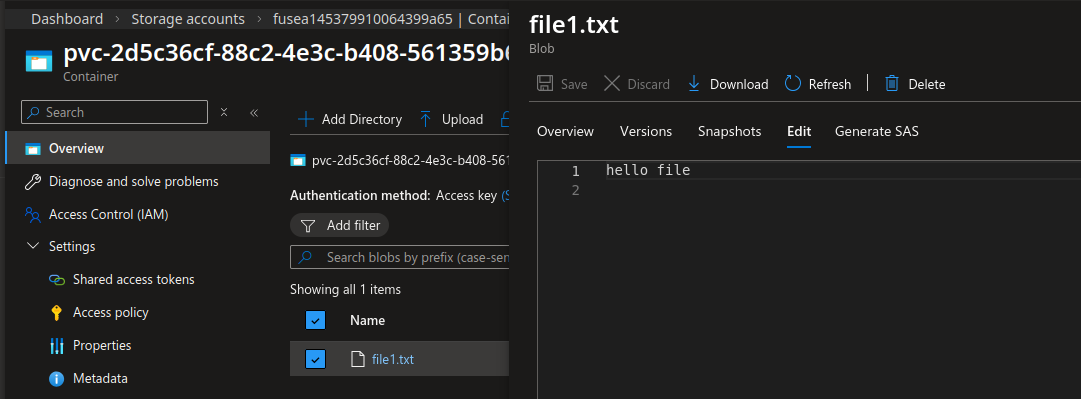Open the file1.txt blob link
Image resolution: width=1081 pixels, height=399 pixels.
(393, 359)
